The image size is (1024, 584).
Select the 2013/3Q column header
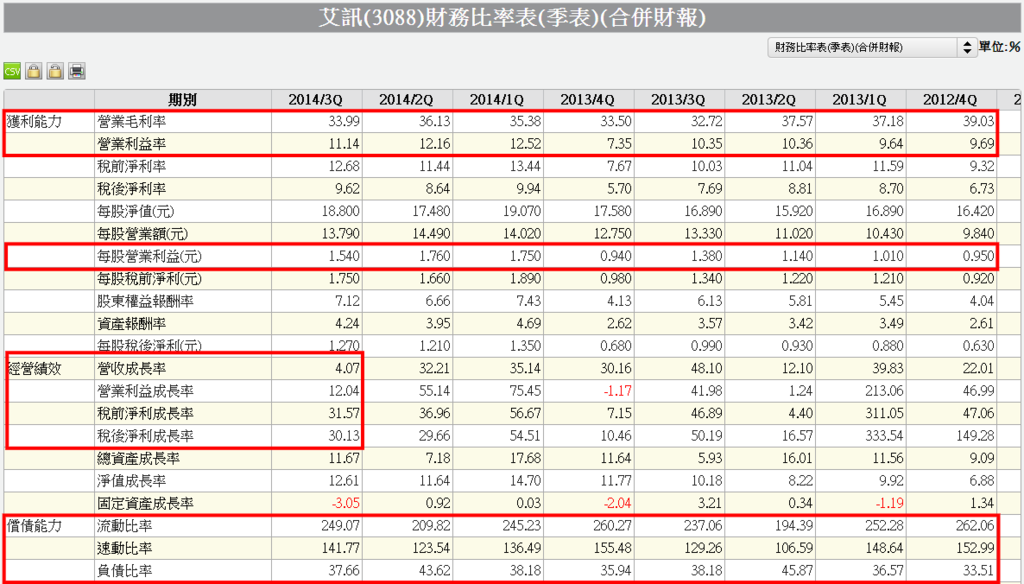[678, 100]
